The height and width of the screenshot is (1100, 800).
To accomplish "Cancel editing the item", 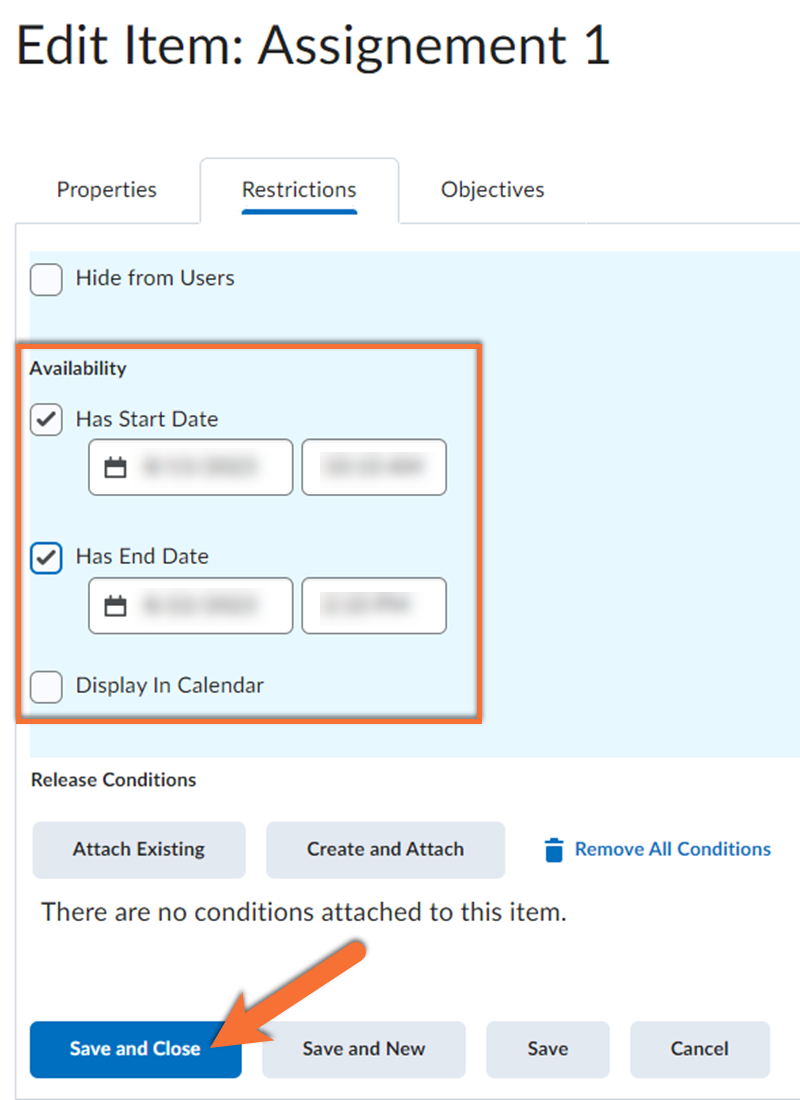I will [x=700, y=1049].
